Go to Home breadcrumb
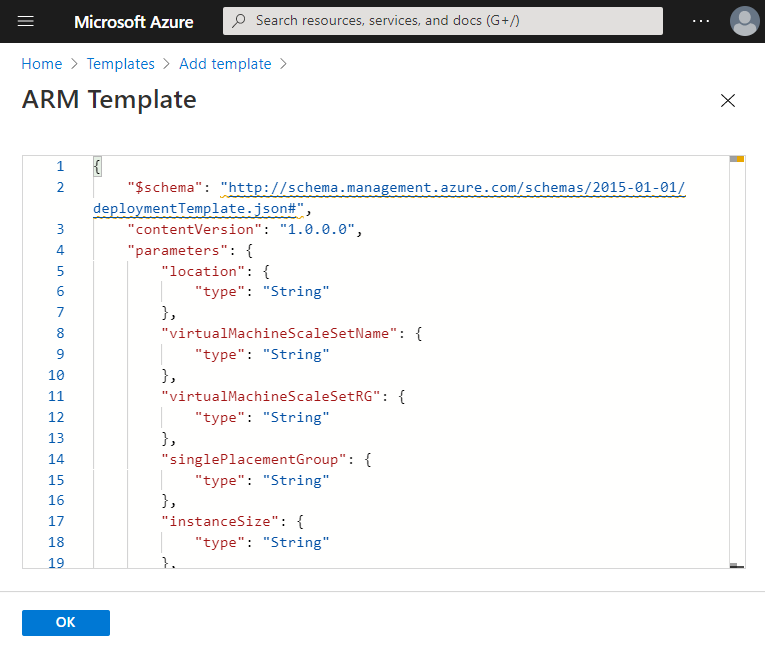The width and height of the screenshot is (765, 653). point(42,64)
